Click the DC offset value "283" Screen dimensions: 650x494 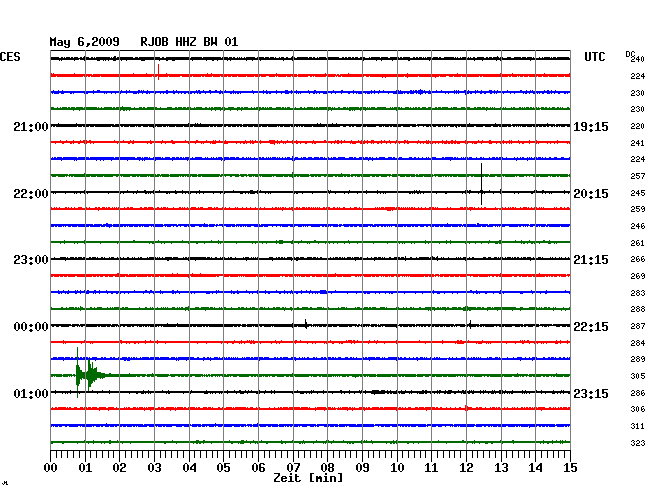[638, 293]
